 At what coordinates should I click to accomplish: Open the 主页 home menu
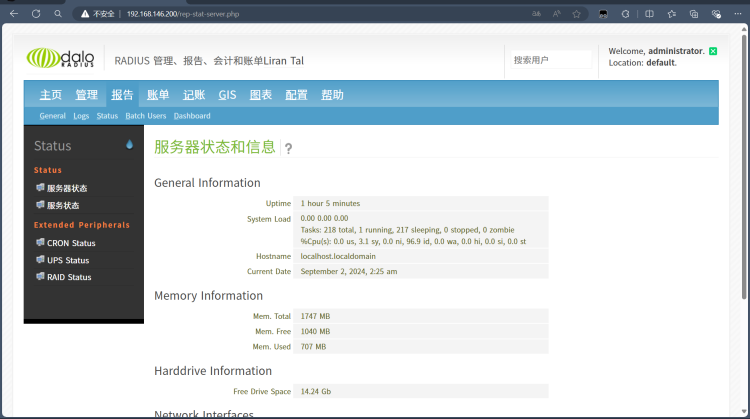pos(51,95)
